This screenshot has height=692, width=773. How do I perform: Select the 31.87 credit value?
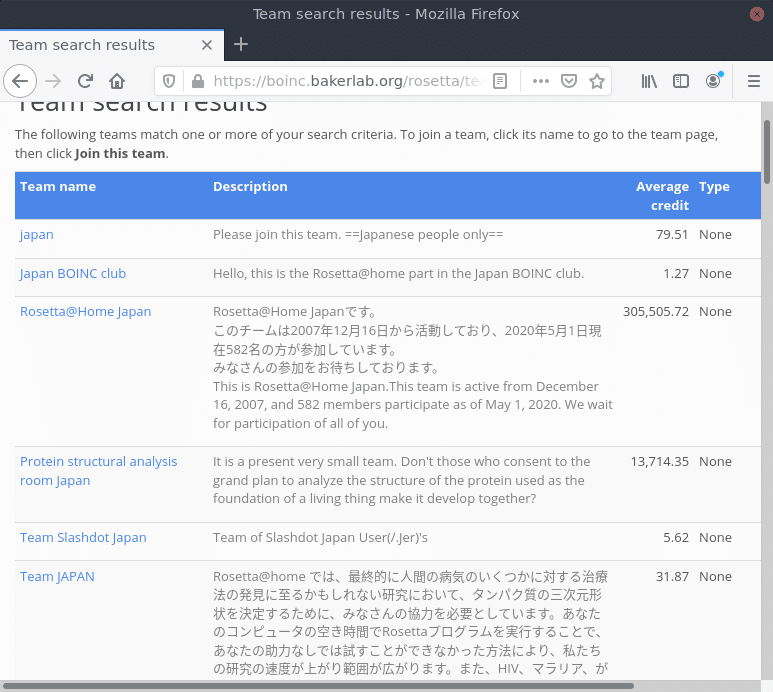click(672, 576)
